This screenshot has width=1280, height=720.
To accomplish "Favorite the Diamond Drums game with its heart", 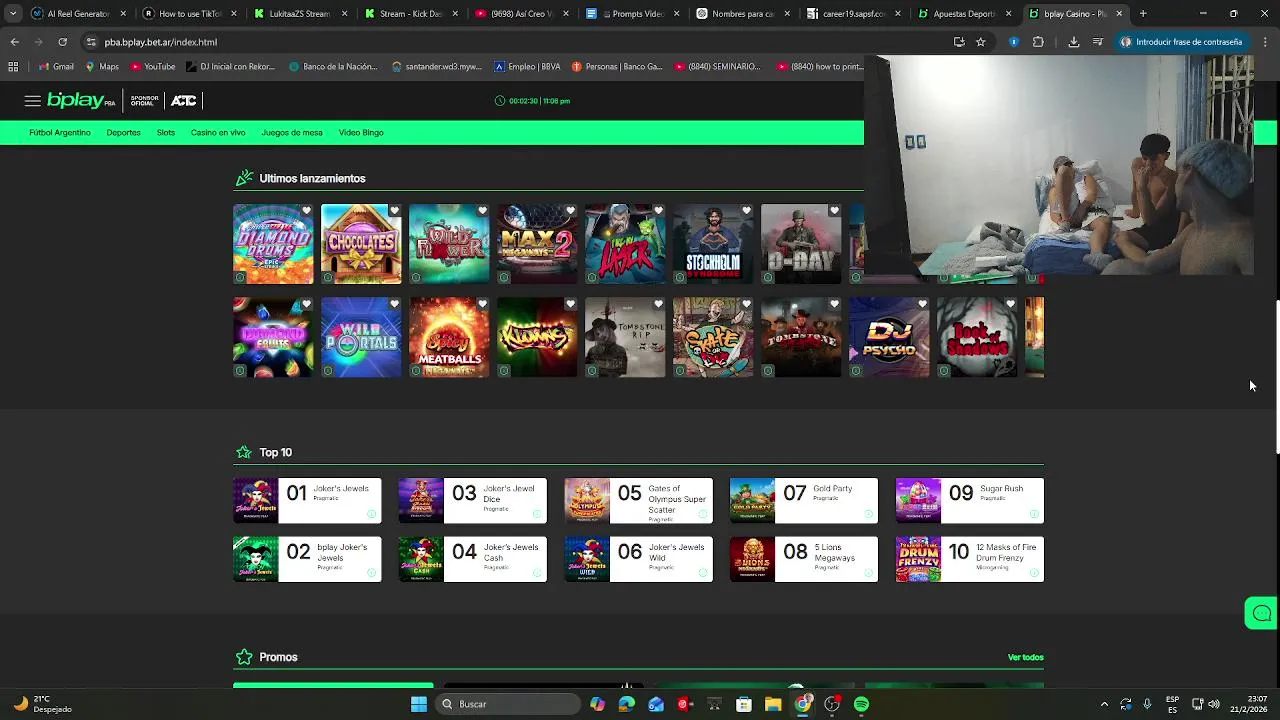I will 306,211.
